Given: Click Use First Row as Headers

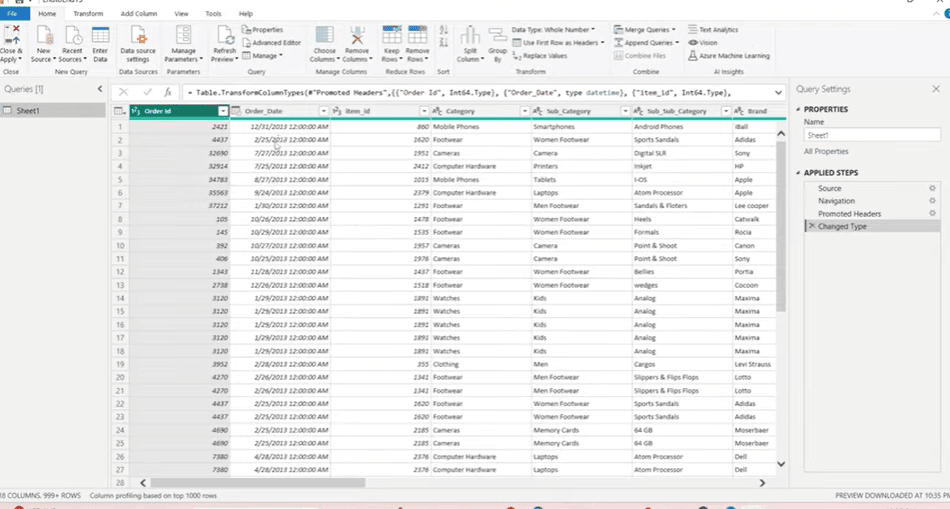Looking at the screenshot, I should pyautogui.click(x=559, y=43).
